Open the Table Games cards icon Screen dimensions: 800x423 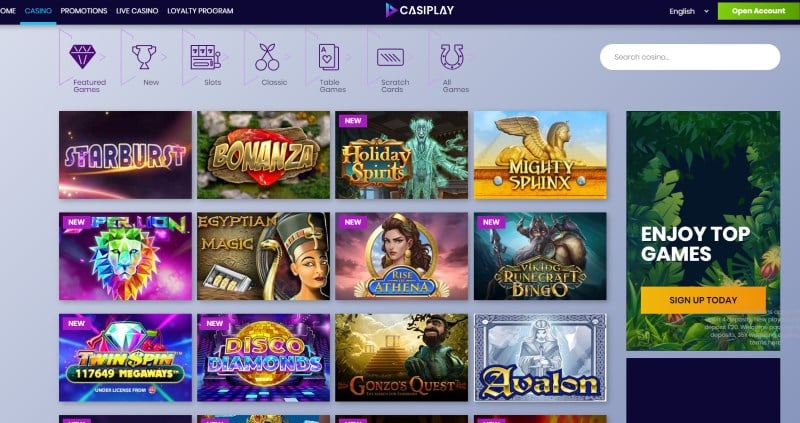[329, 57]
